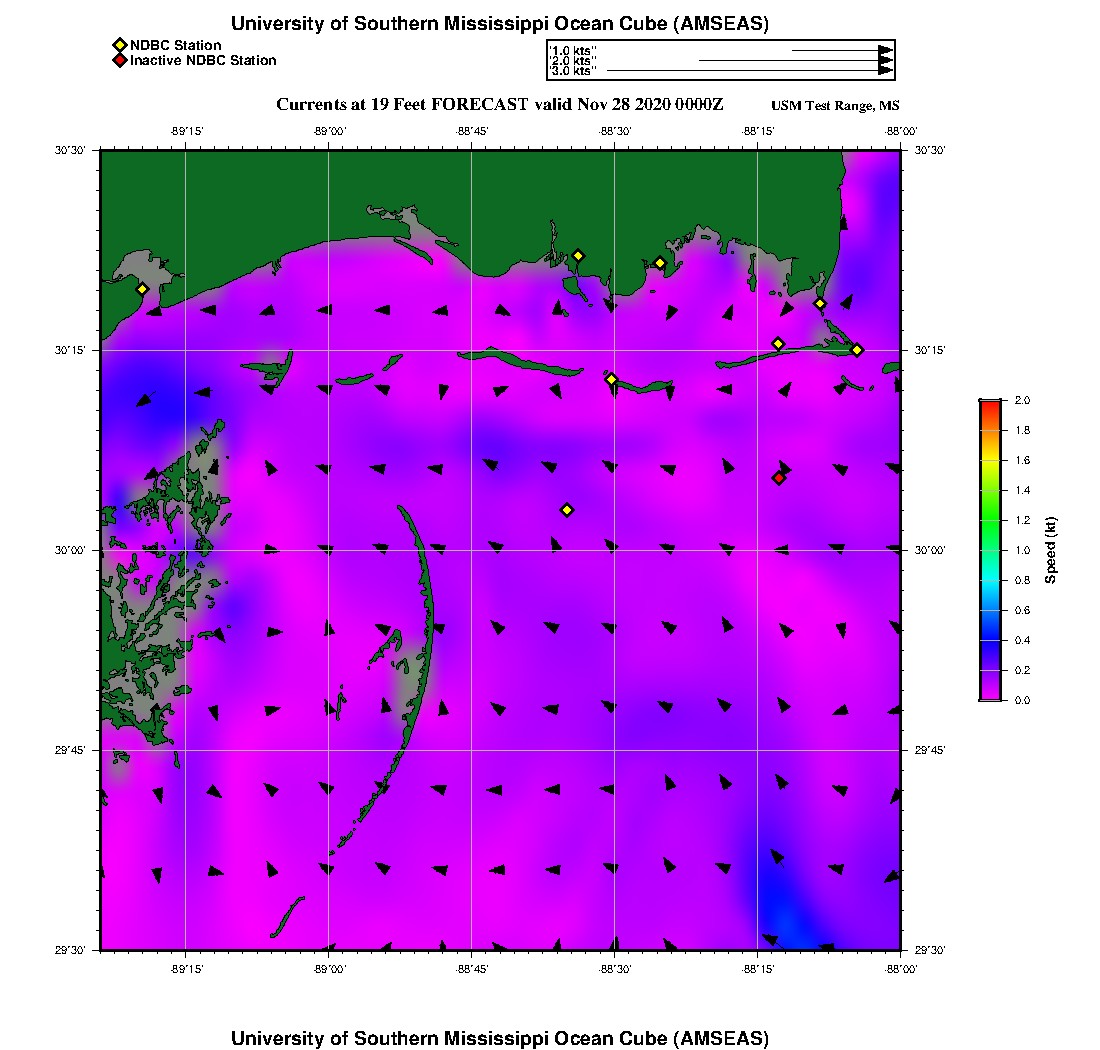This screenshot has width=1100, height=1050.
Task: Click the USM Test Range, MS label
Action: click(835, 106)
